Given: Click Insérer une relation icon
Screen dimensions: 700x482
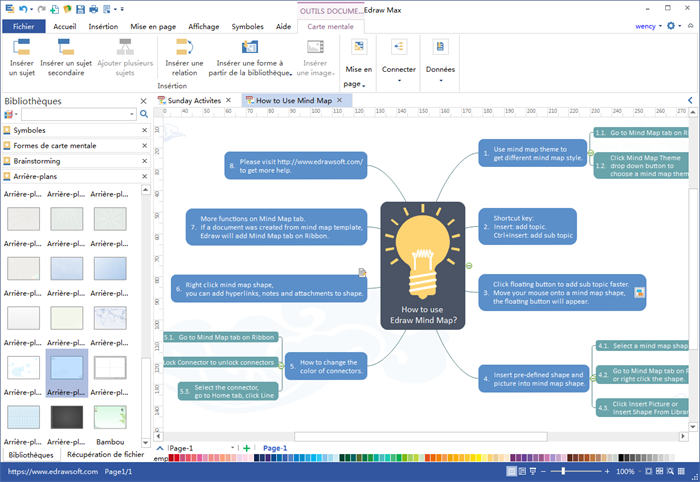Looking at the screenshot, I should pyautogui.click(x=183, y=48).
